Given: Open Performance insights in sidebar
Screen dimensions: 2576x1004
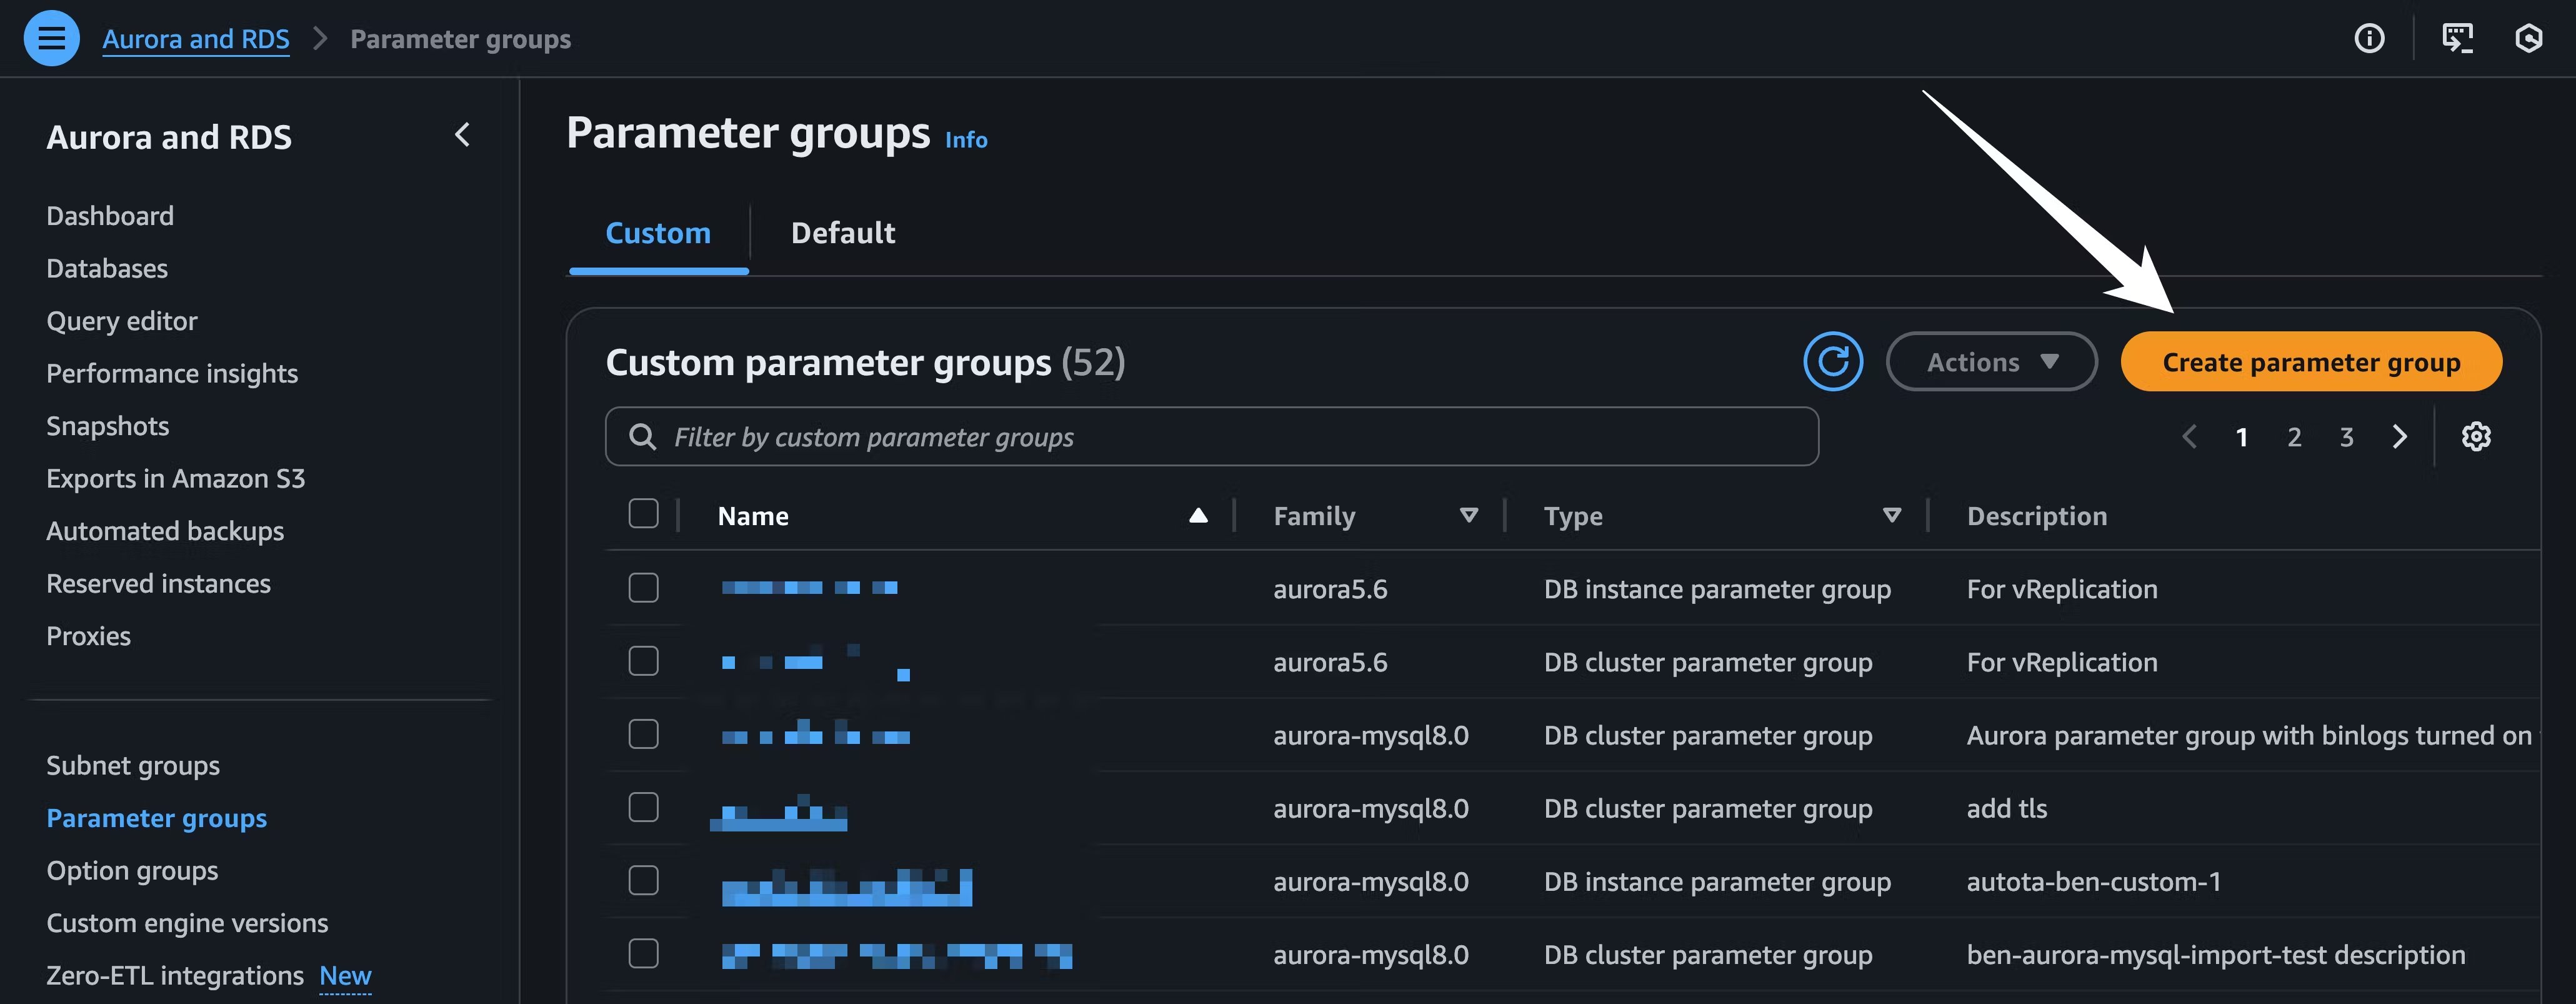Looking at the screenshot, I should pos(172,373).
